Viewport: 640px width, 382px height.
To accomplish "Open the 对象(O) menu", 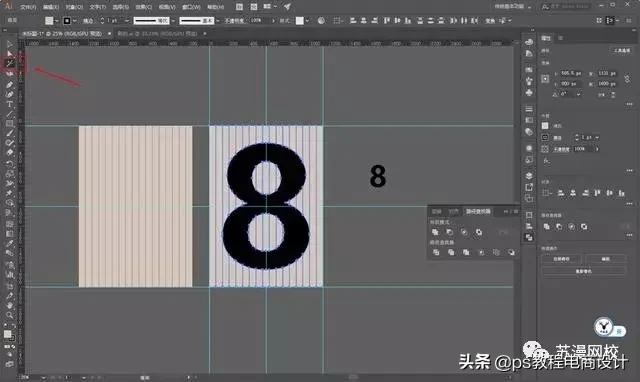I will [x=74, y=7].
